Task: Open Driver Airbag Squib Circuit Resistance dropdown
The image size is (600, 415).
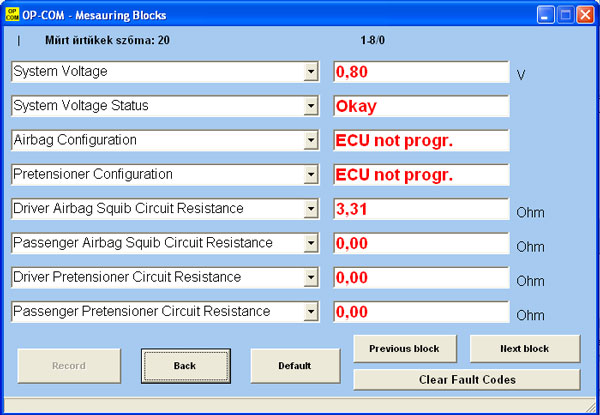Action: pyautogui.click(x=310, y=210)
